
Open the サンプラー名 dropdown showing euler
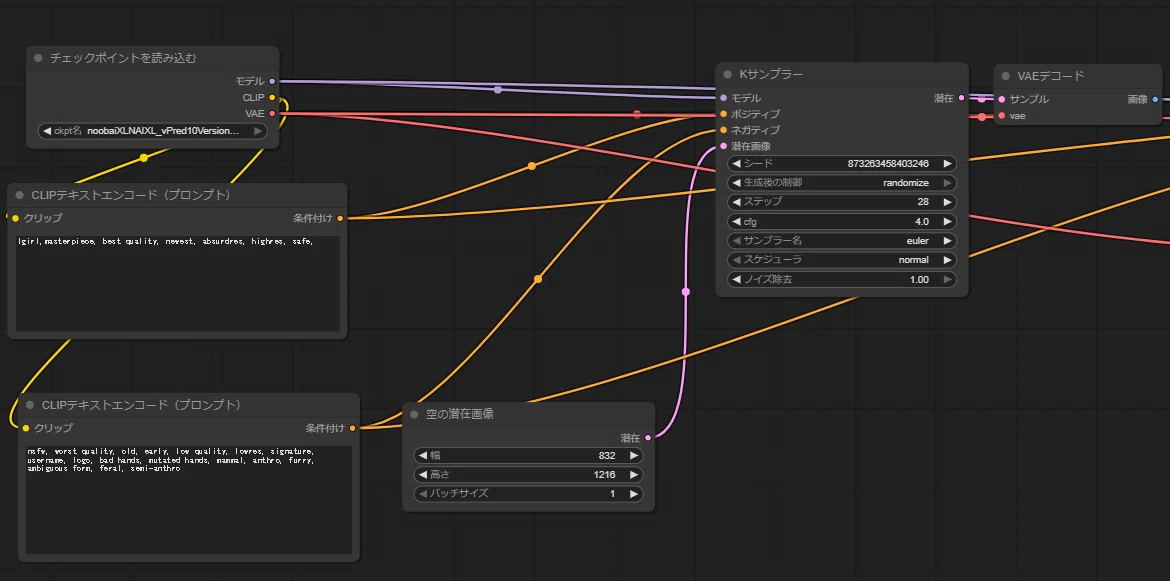(842, 241)
